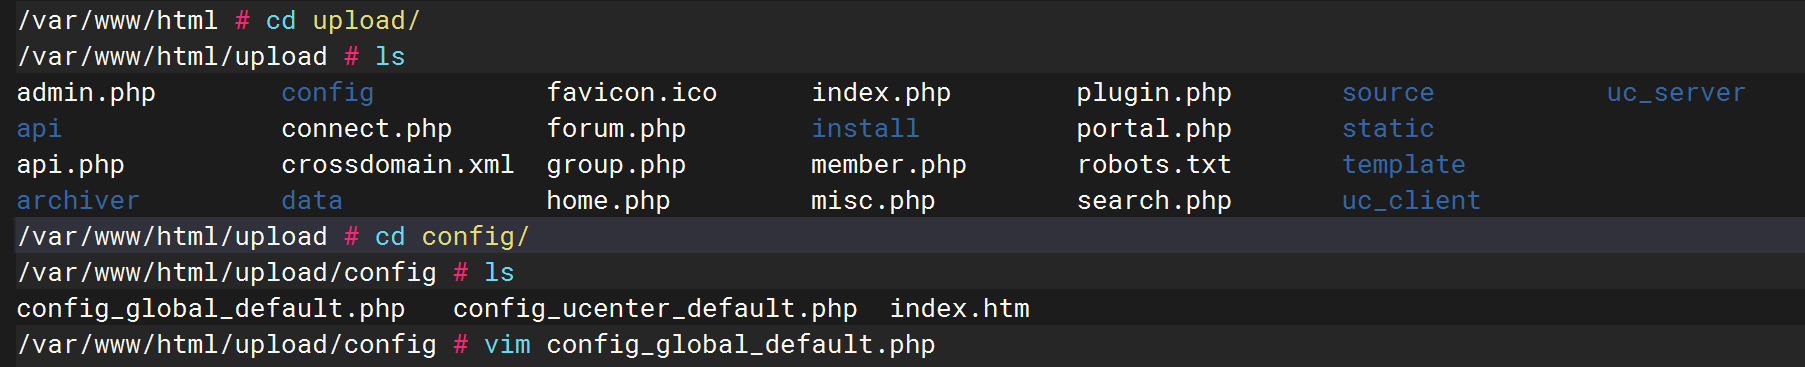Click the blue 'api' directory name

[39, 129]
